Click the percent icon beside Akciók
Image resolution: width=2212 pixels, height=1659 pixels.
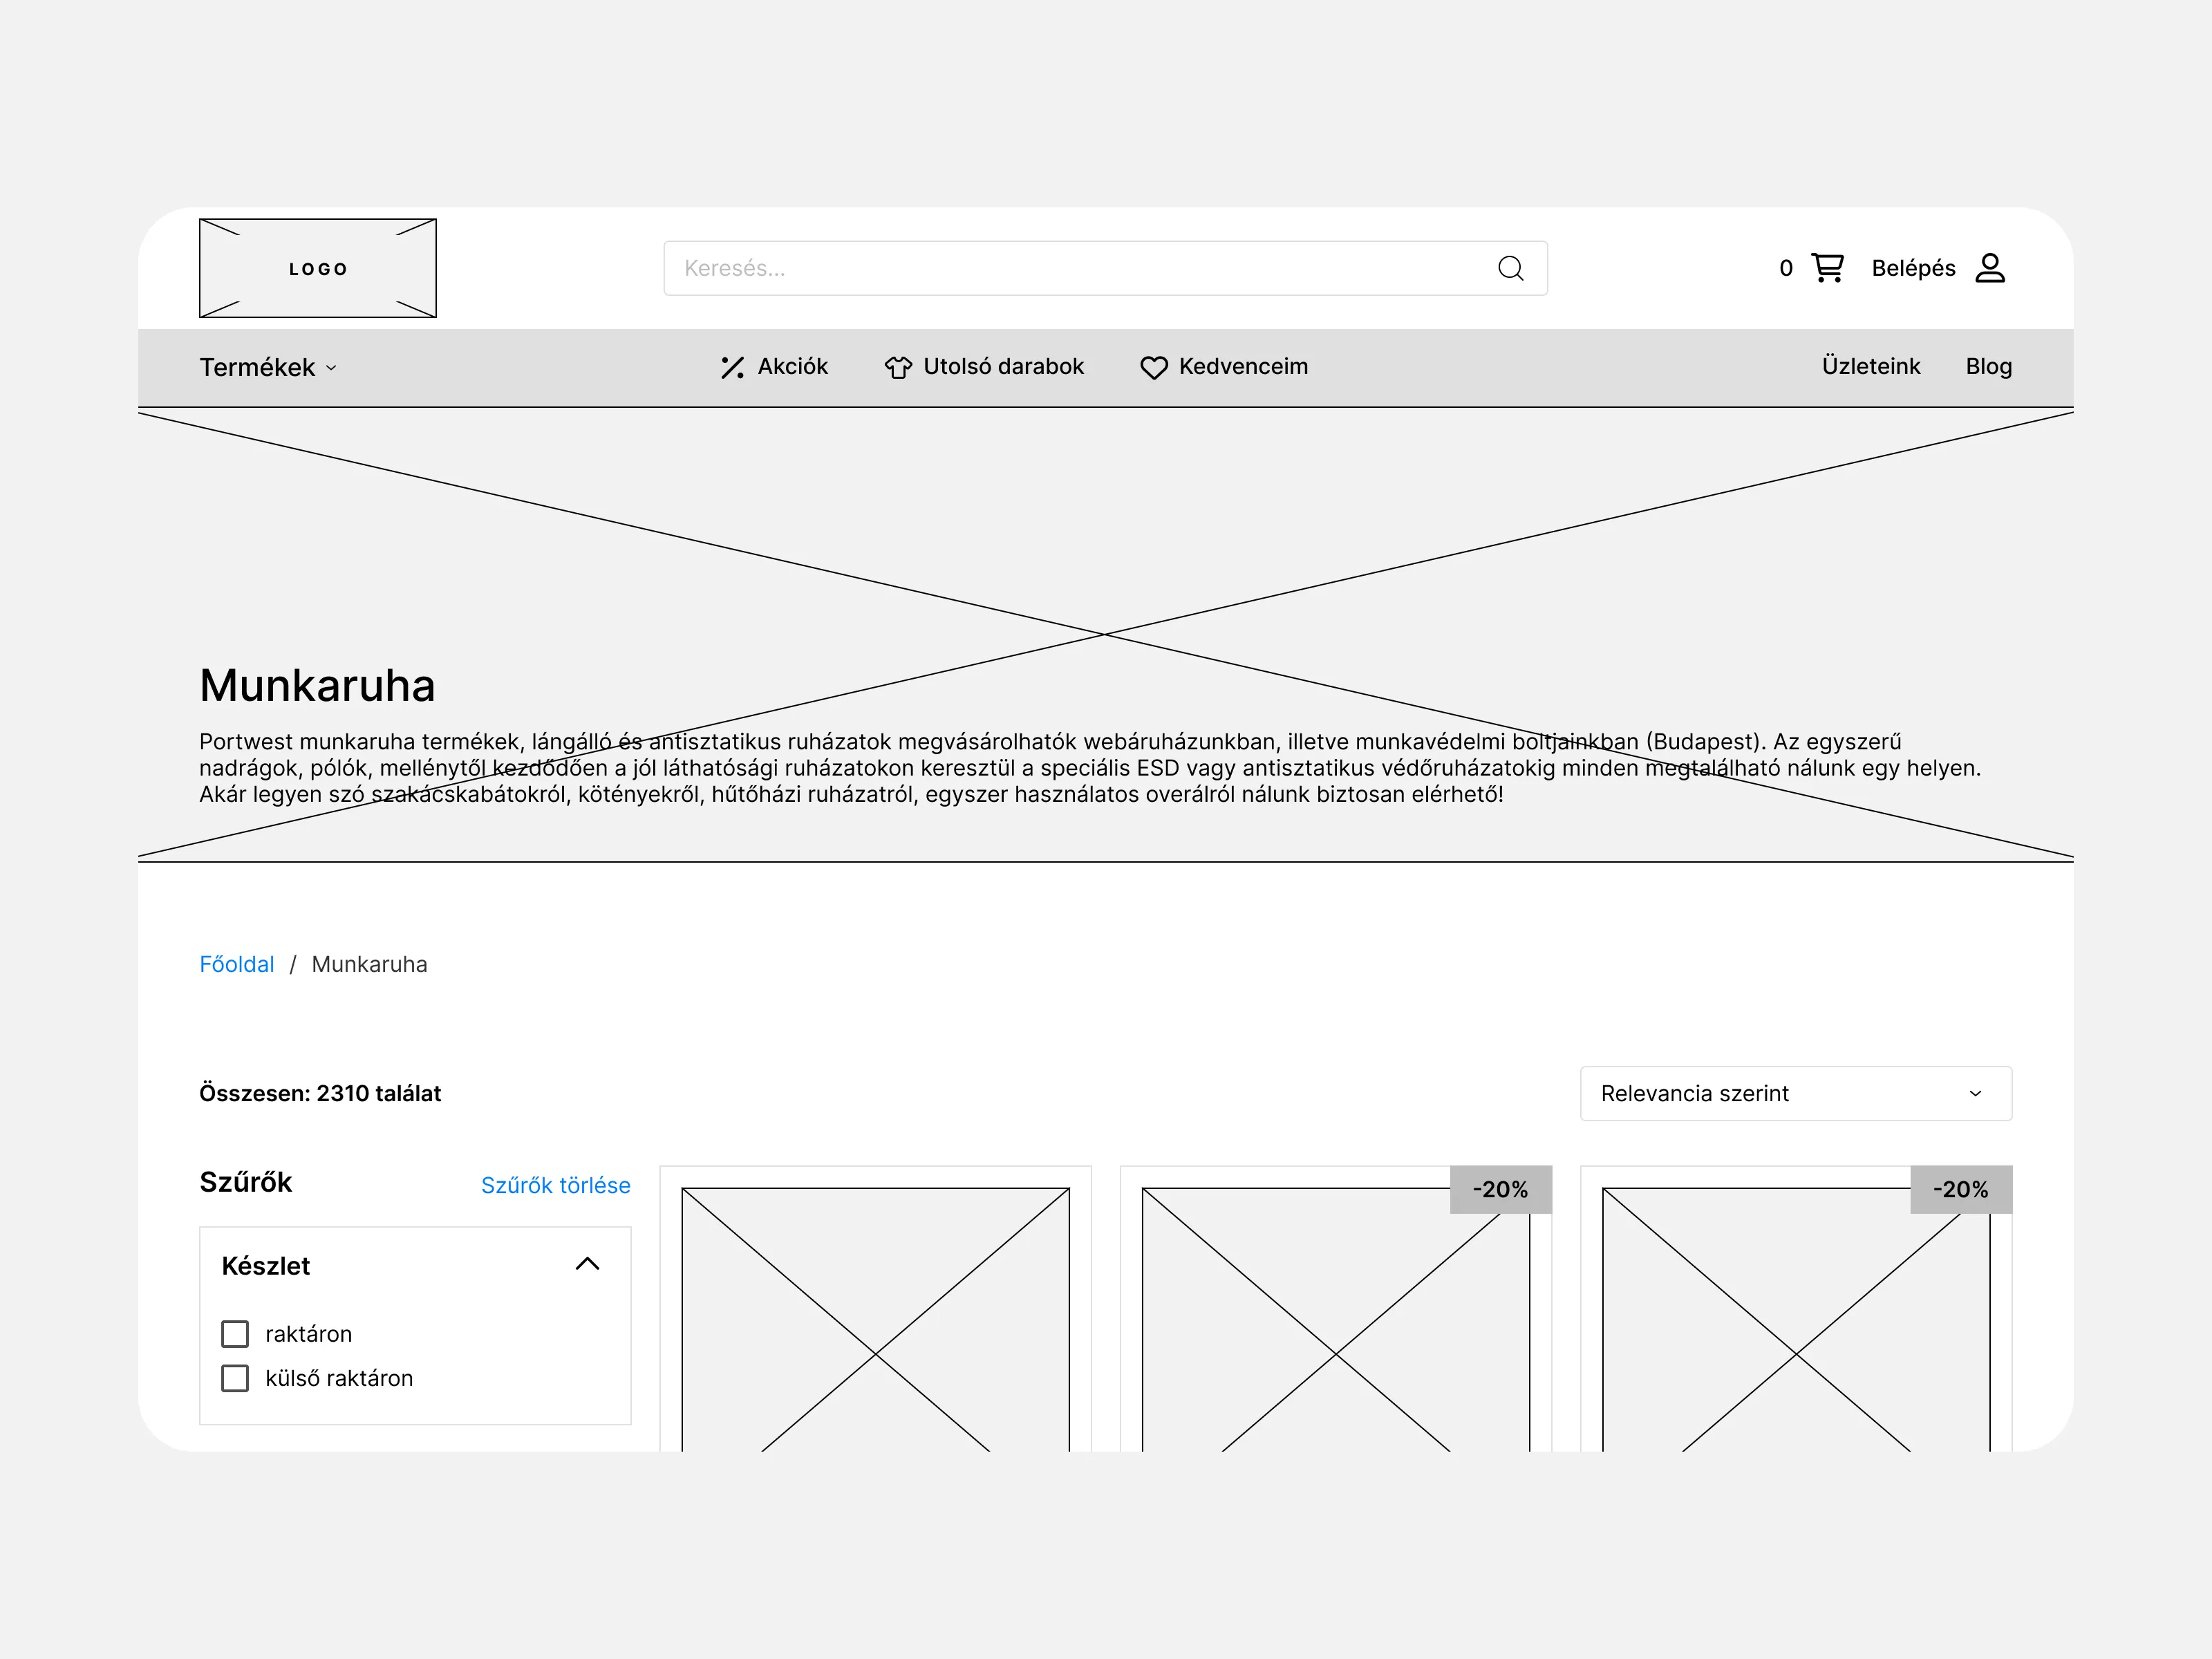click(x=732, y=368)
